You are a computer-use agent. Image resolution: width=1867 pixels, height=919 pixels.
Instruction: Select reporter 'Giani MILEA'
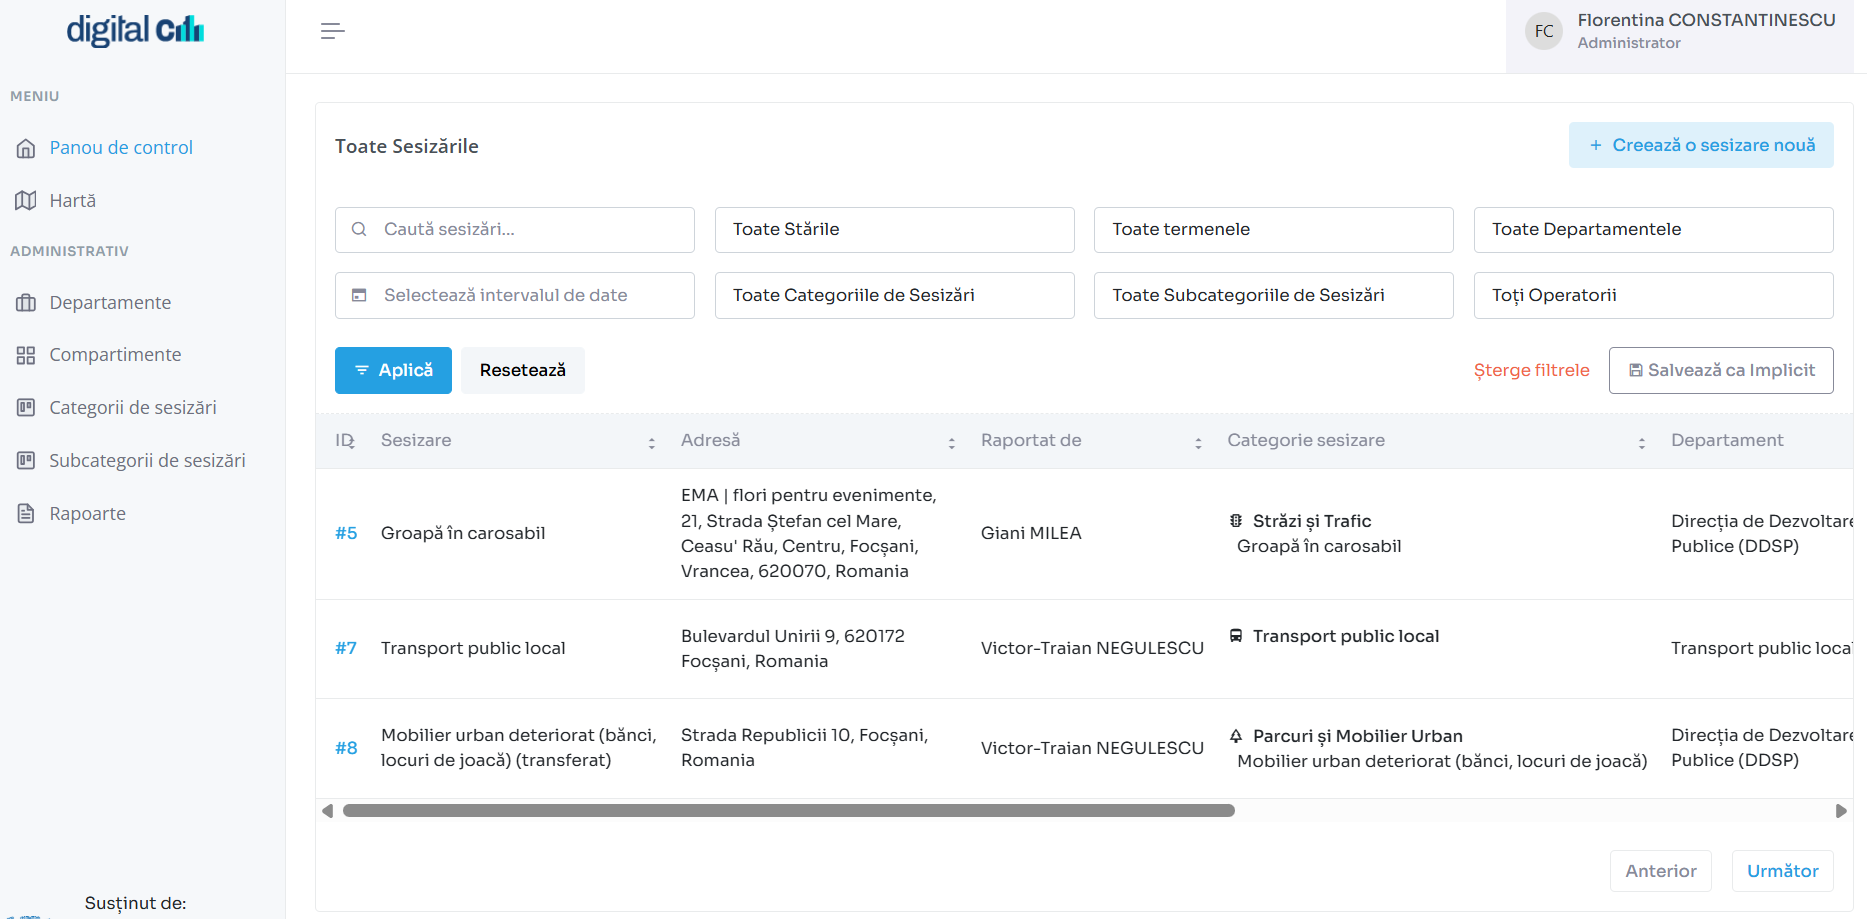click(x=1031, y=534)
